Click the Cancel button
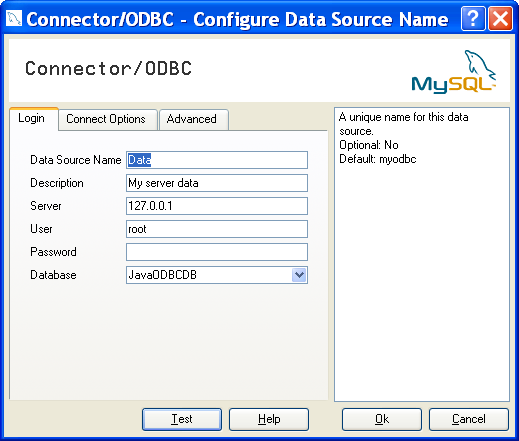This screenshot has height=441, width=519. (x=469, y=419)
